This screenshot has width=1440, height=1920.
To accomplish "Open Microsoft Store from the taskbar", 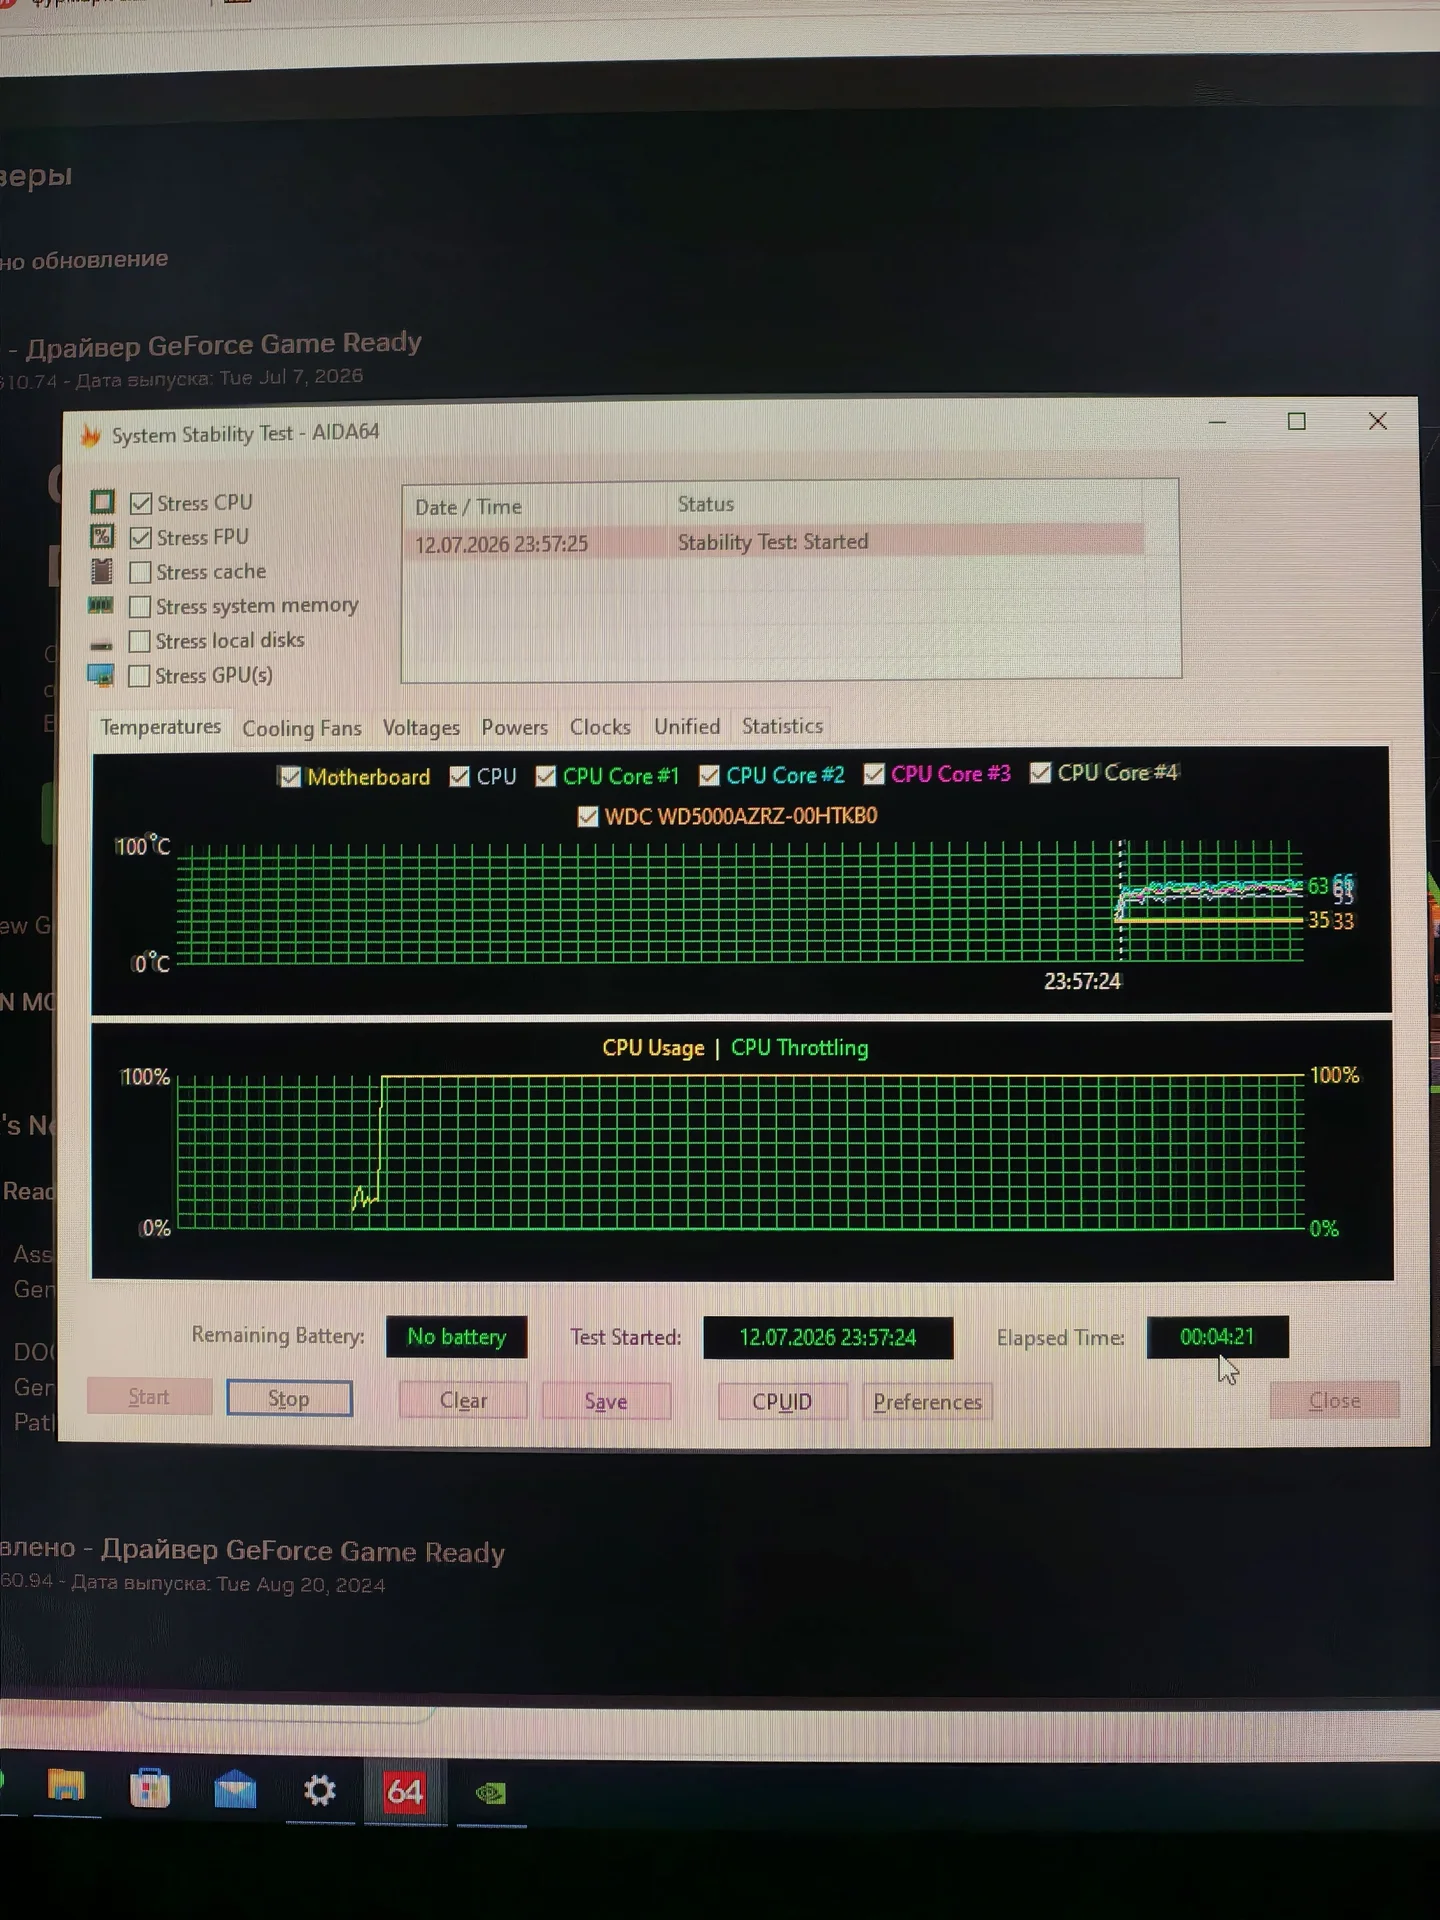I will tap(150, 1788).
